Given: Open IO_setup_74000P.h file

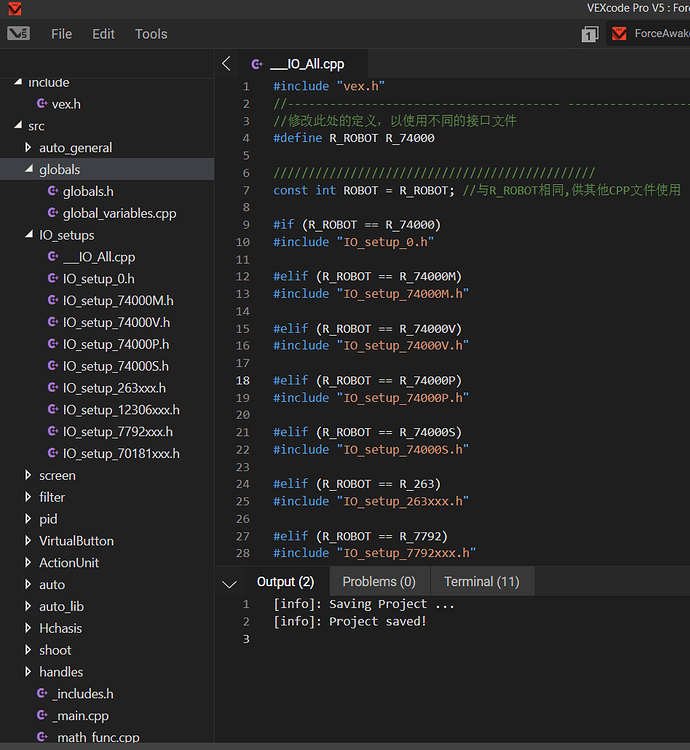Looking at the screenshot, I should (116, 344).
